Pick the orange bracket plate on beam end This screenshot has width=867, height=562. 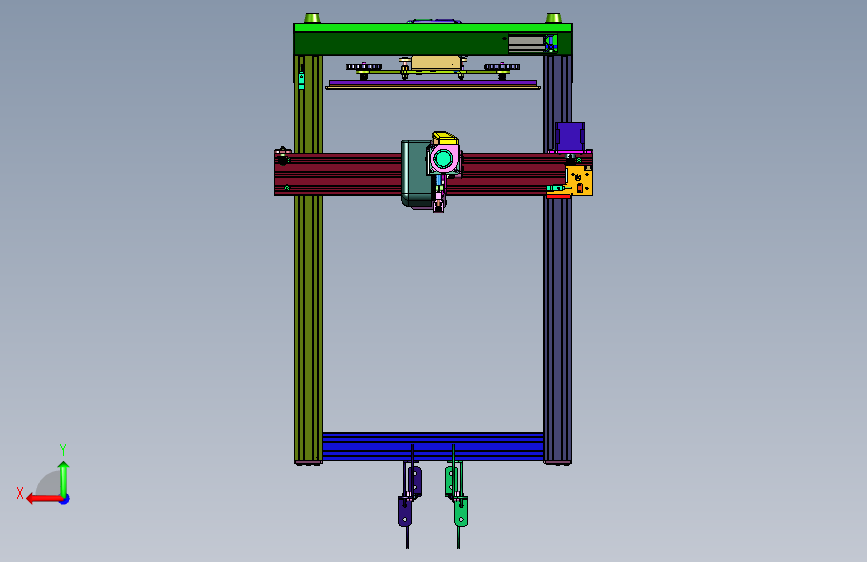(x=581, y=181)
